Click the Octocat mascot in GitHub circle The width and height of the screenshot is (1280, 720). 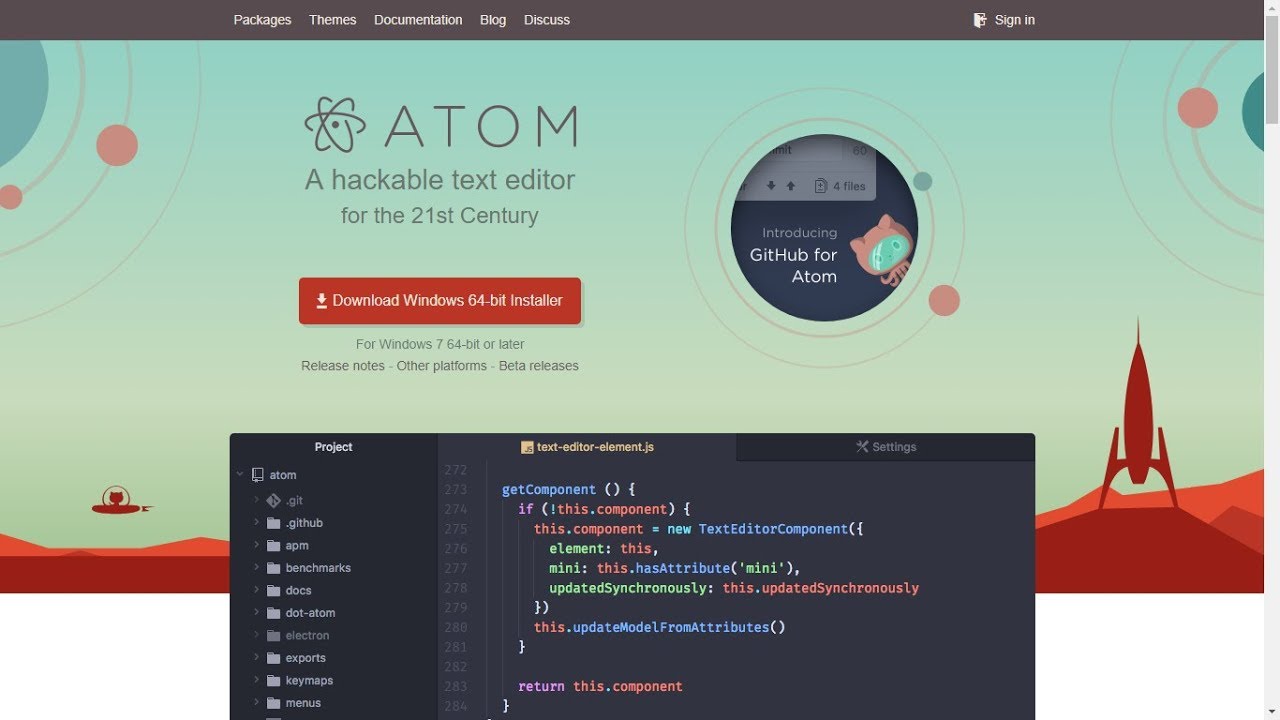883,250
